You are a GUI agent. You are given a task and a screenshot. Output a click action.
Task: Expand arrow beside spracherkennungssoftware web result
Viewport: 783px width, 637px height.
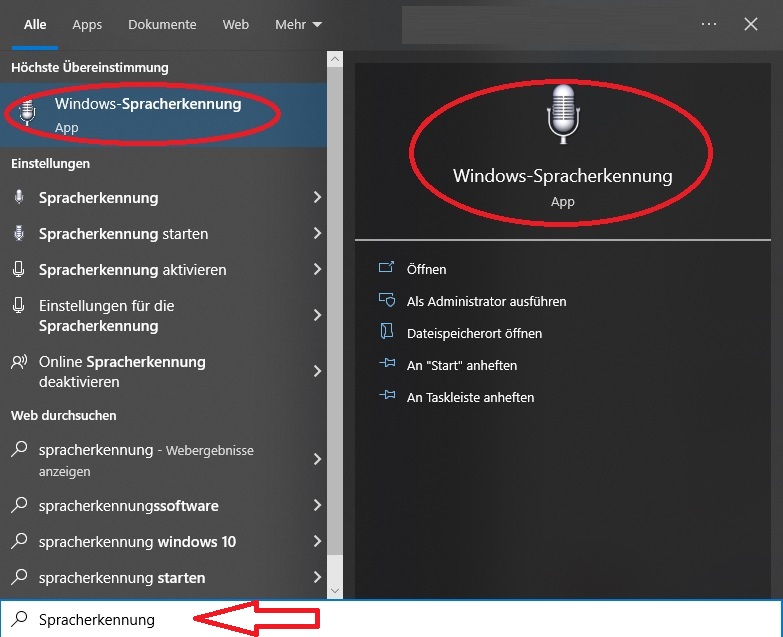(317, 506)
